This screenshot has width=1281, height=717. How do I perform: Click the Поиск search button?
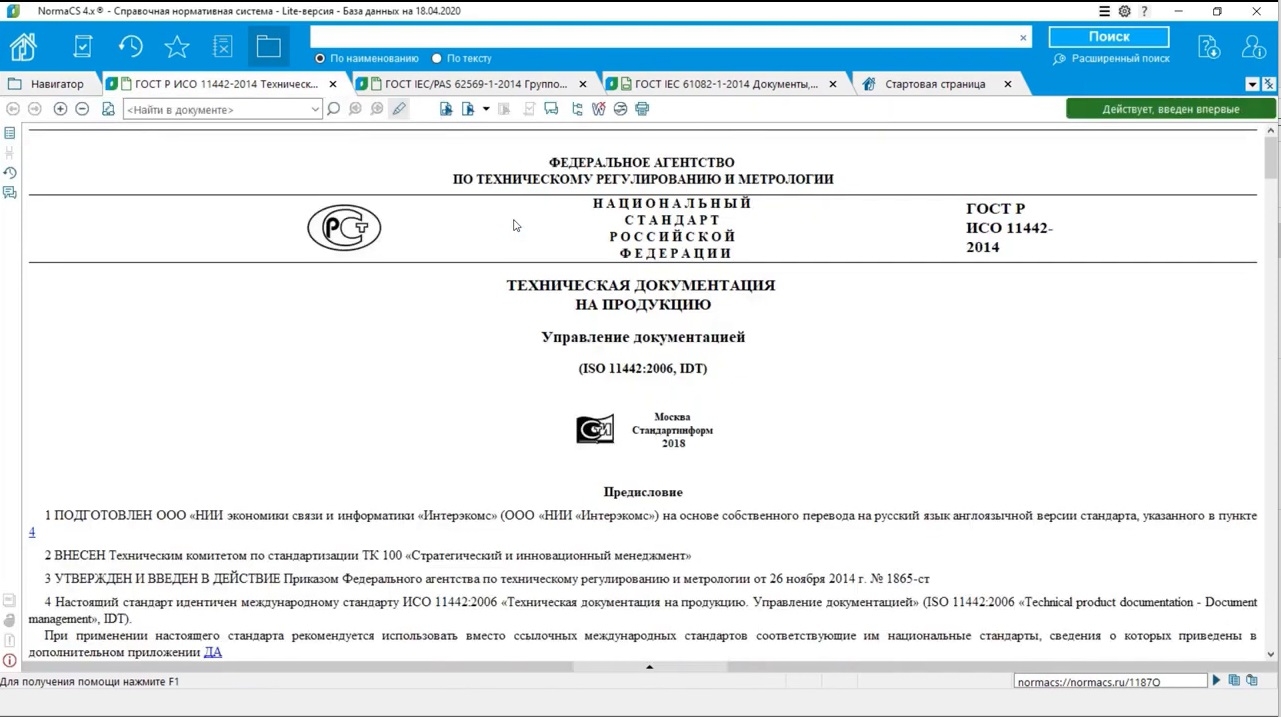coord(1109,37)
